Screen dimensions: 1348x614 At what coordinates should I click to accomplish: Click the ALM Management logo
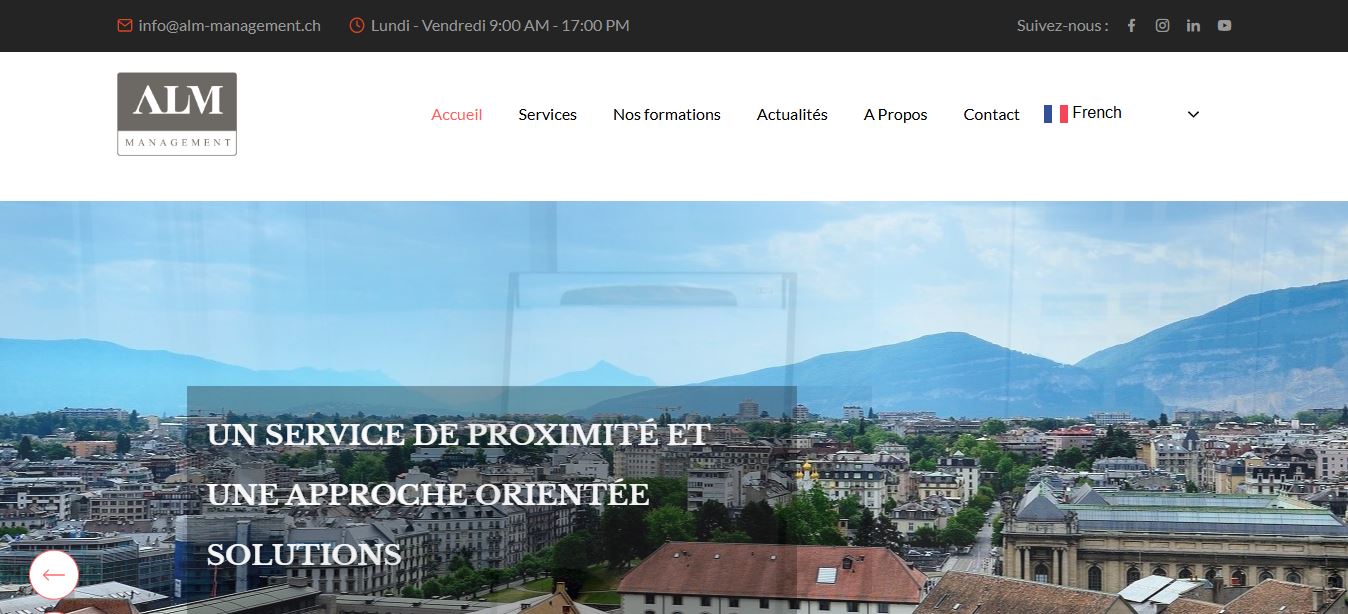tap(177, 114)
